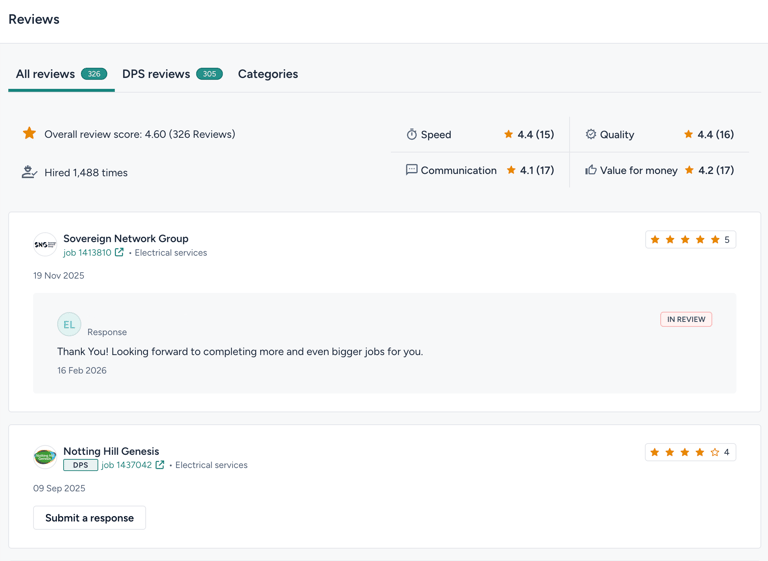The height and width of the screenshot is (561, 768).
Task: Click the Value for money thumbs-up icon
Action: tap(591, 170)
